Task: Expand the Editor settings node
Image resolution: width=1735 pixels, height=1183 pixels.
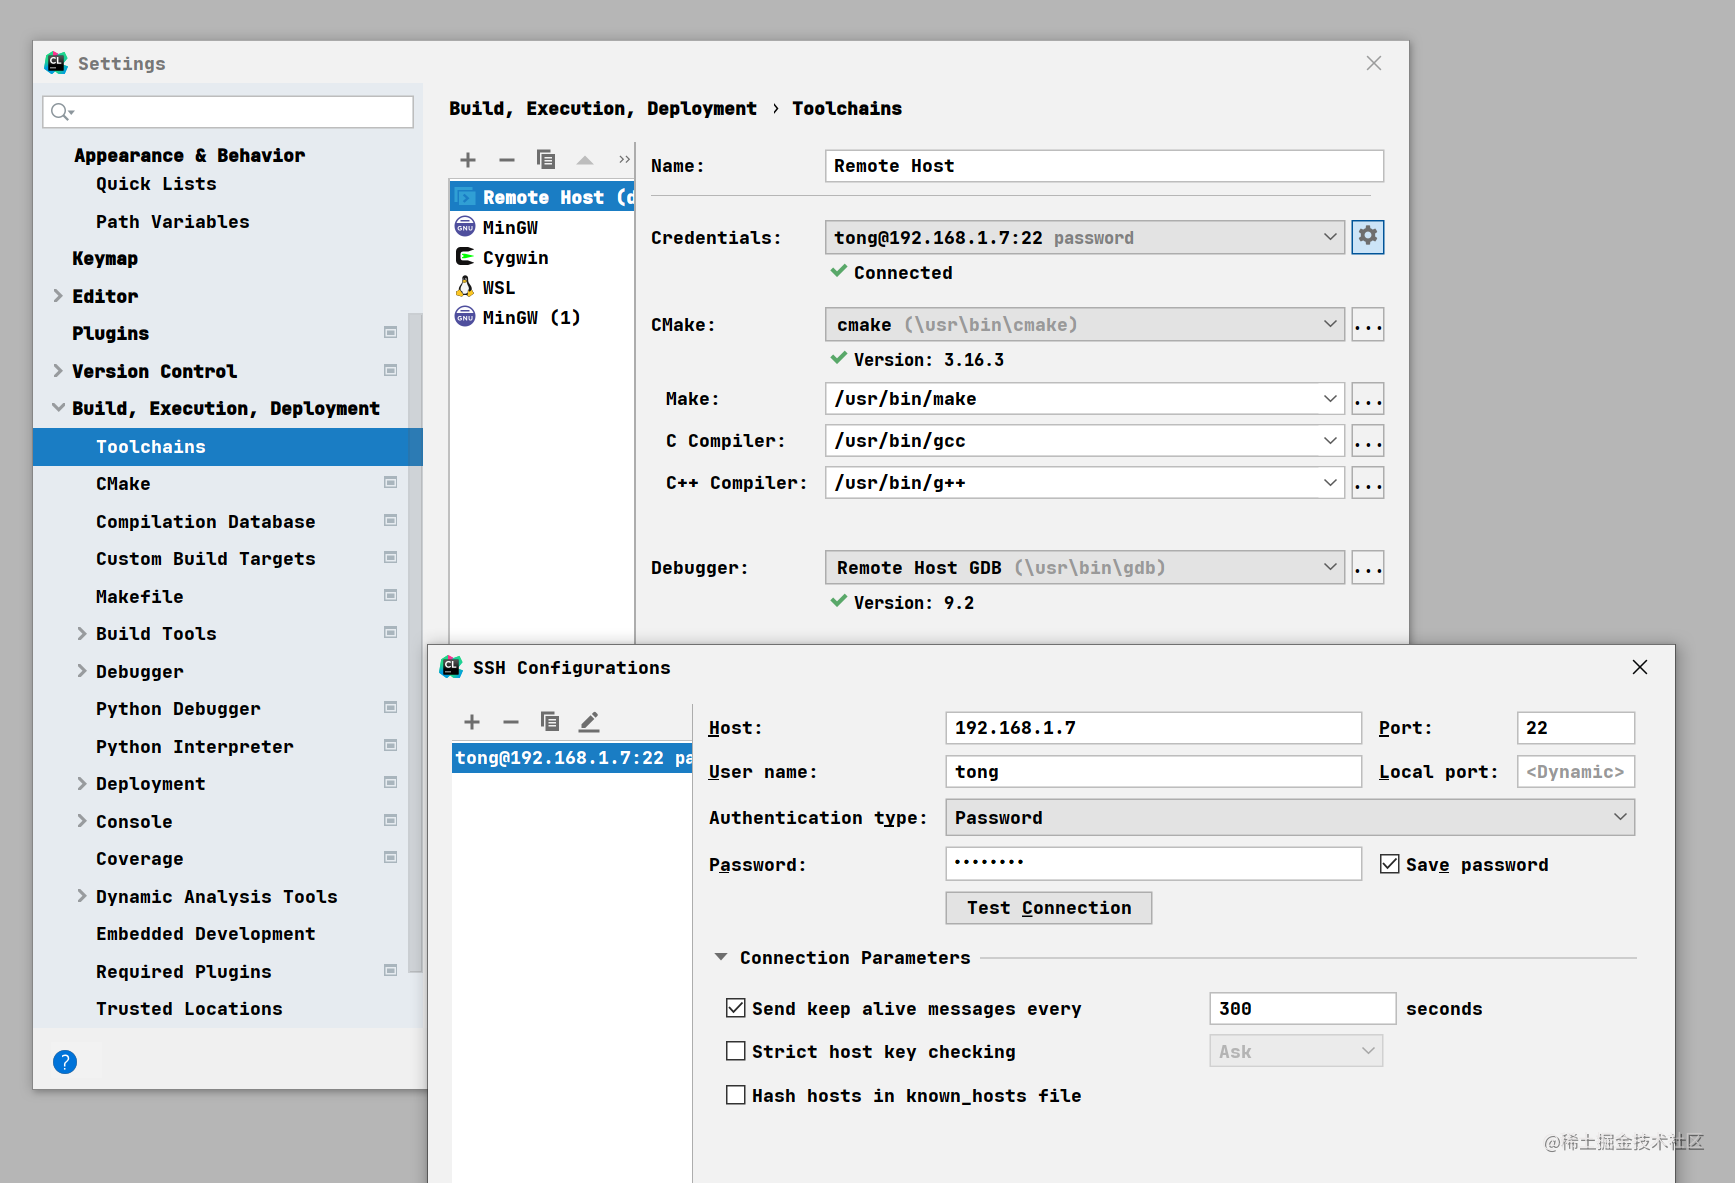Action: pos(58,296)
